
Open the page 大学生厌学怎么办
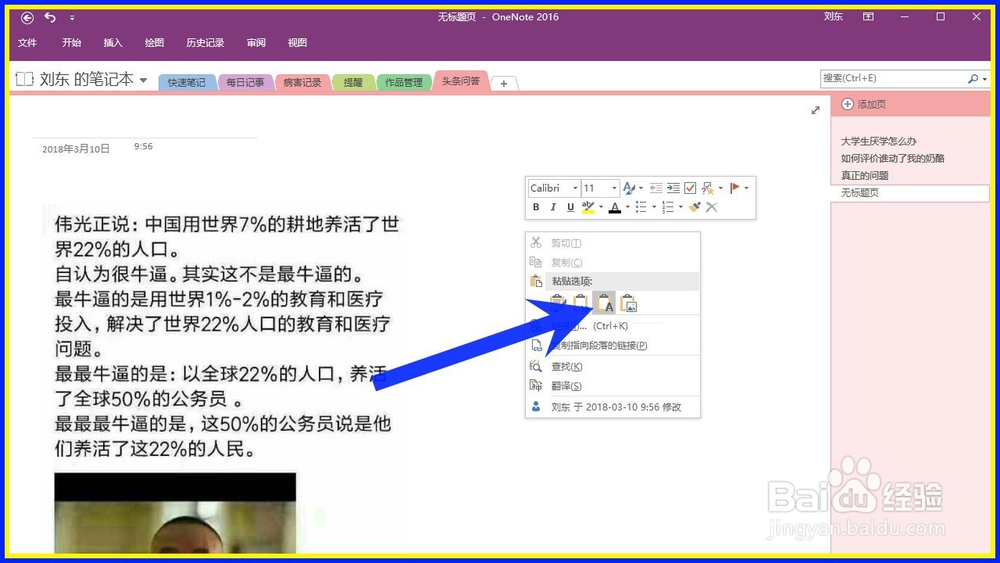[x=878, y=141]
